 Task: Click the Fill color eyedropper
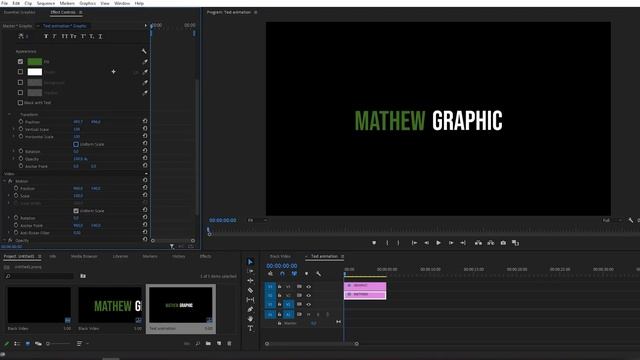coord(144,62)
